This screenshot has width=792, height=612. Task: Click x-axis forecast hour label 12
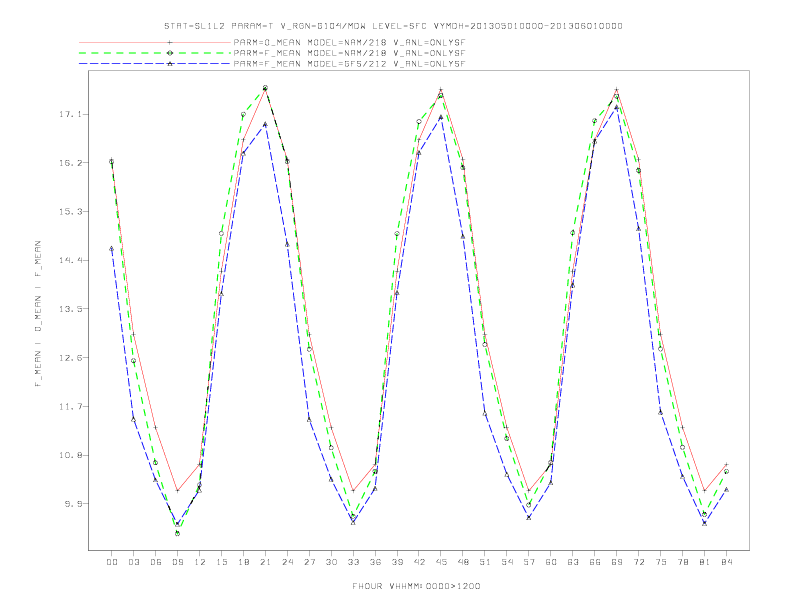[200, 562]
